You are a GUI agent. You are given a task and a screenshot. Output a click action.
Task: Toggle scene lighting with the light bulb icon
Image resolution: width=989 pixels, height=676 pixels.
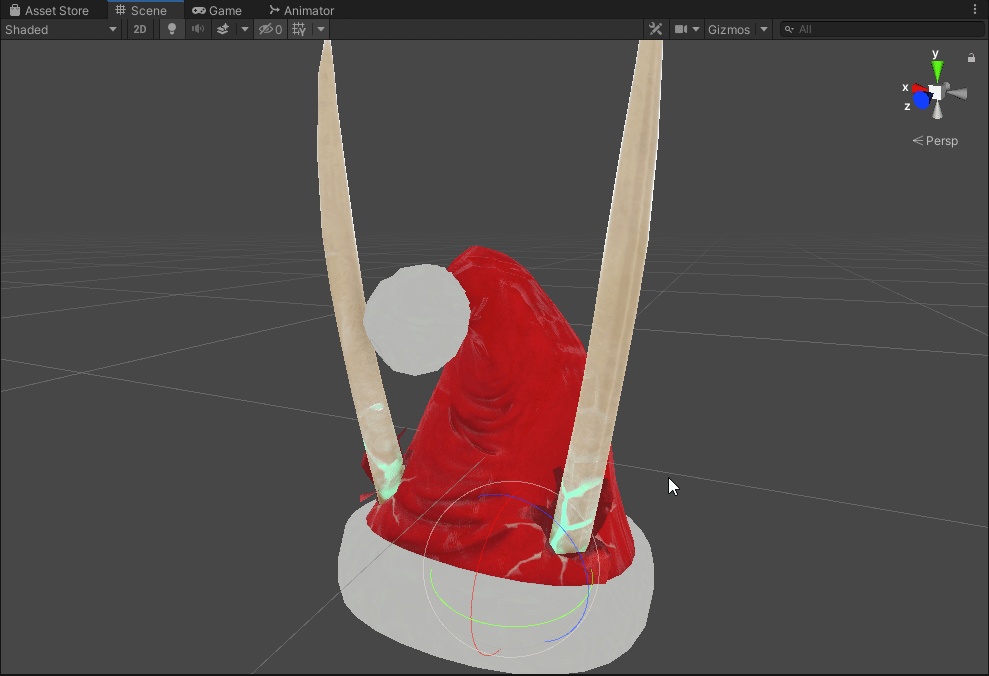(171, 29)
